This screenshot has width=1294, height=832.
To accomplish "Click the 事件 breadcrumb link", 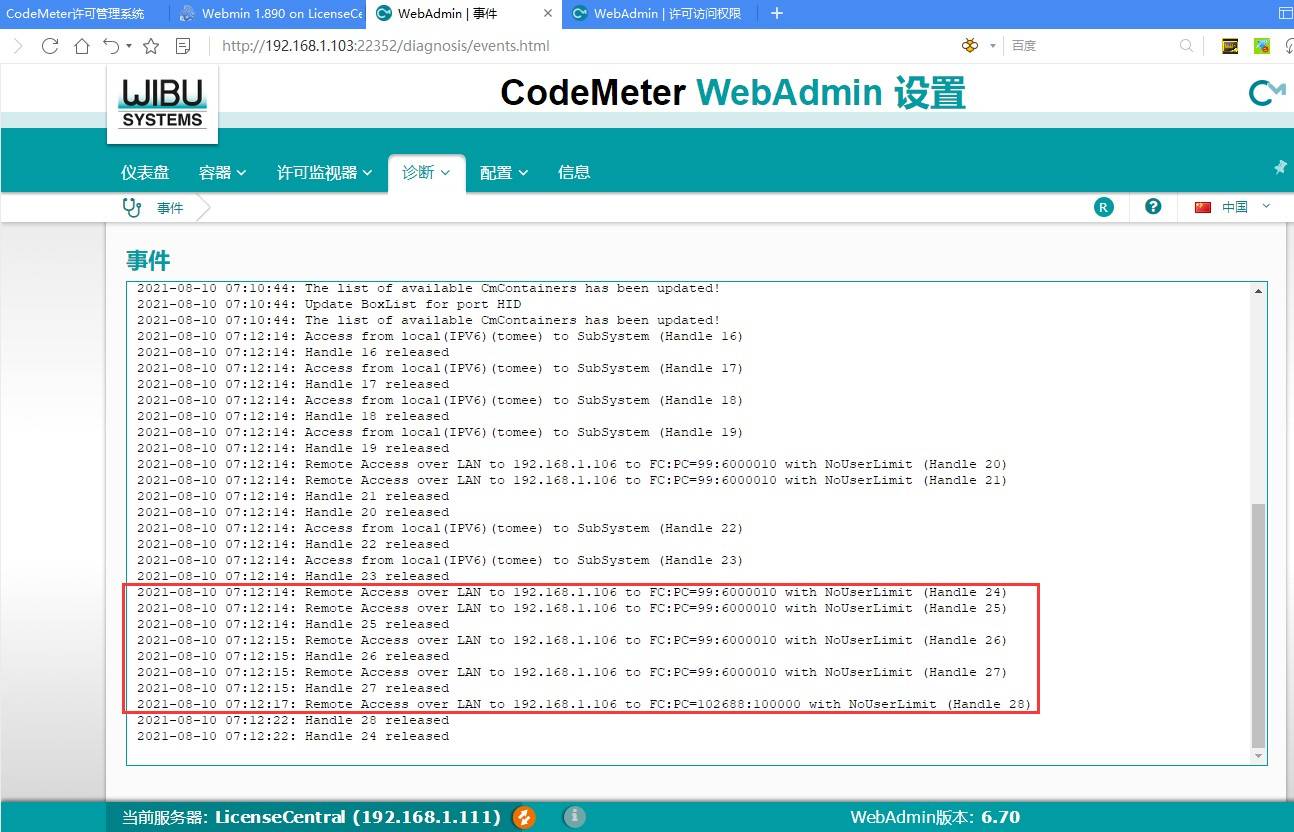I will [x=171, y=208].
